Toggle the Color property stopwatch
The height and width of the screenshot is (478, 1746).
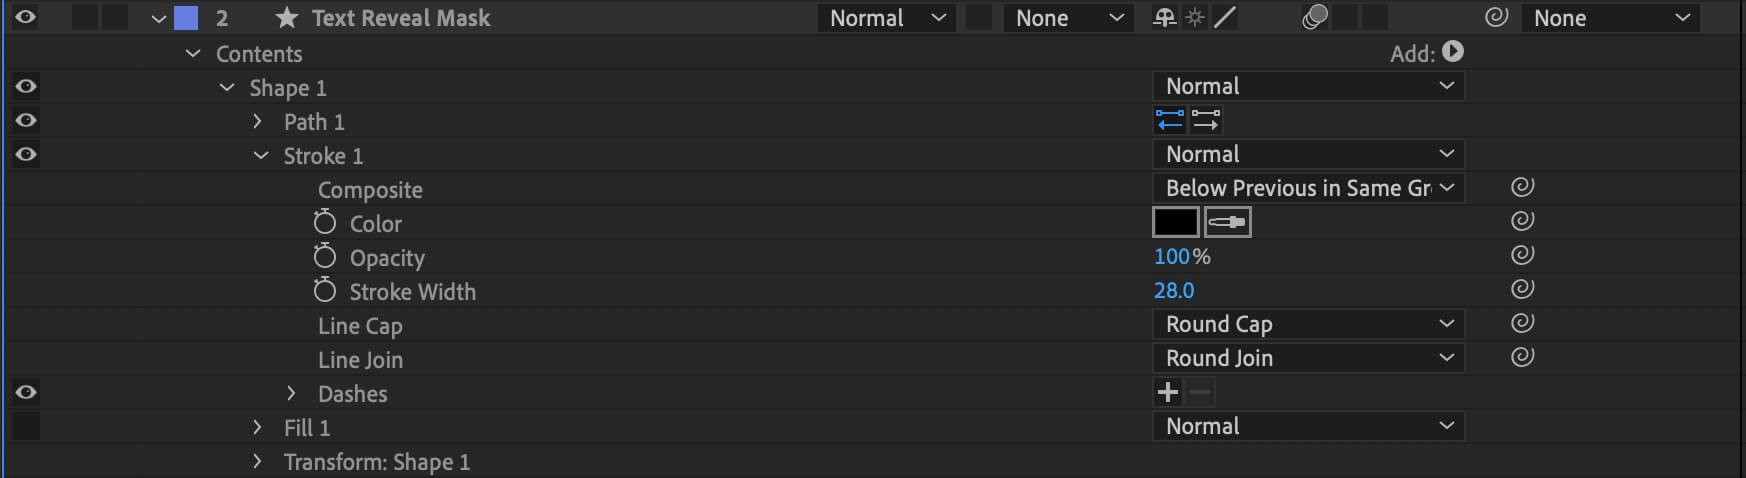324,222
